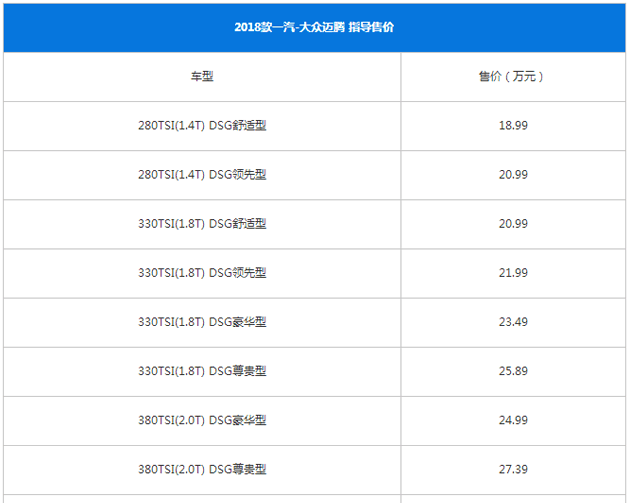Click the 27.39 price cell

(513, 469)
